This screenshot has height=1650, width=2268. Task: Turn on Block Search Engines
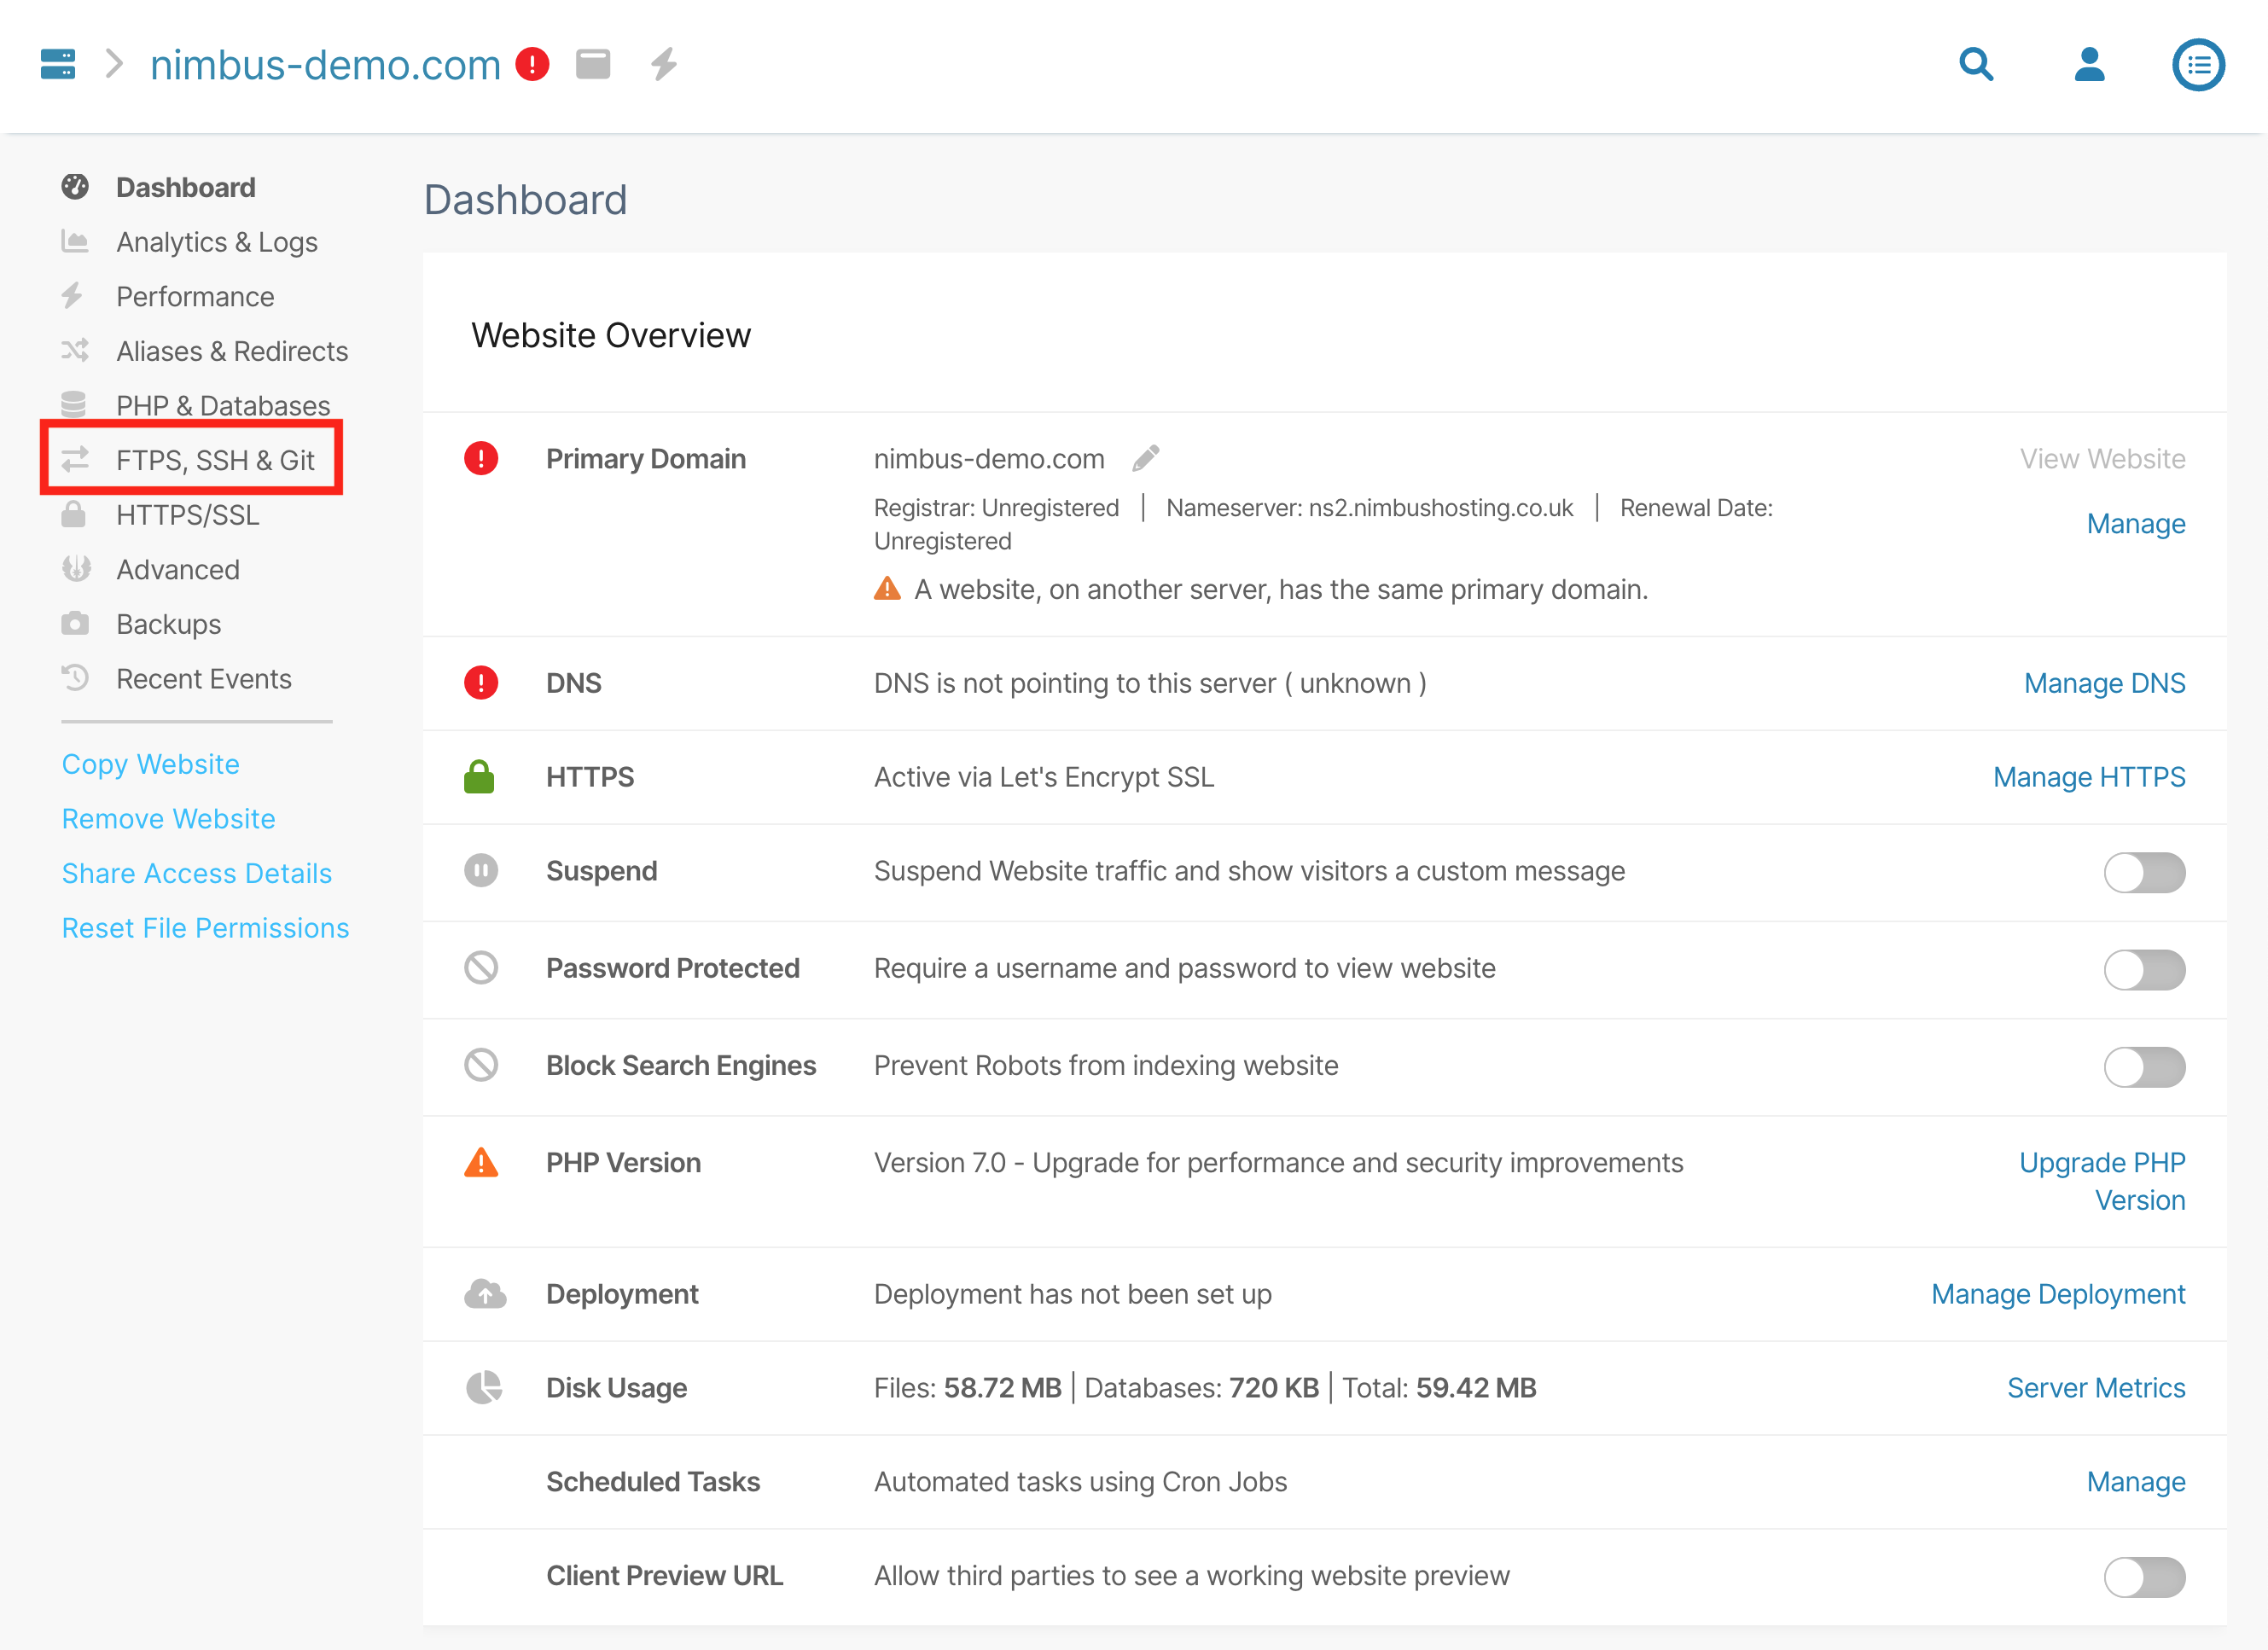coord(2143,1066)
